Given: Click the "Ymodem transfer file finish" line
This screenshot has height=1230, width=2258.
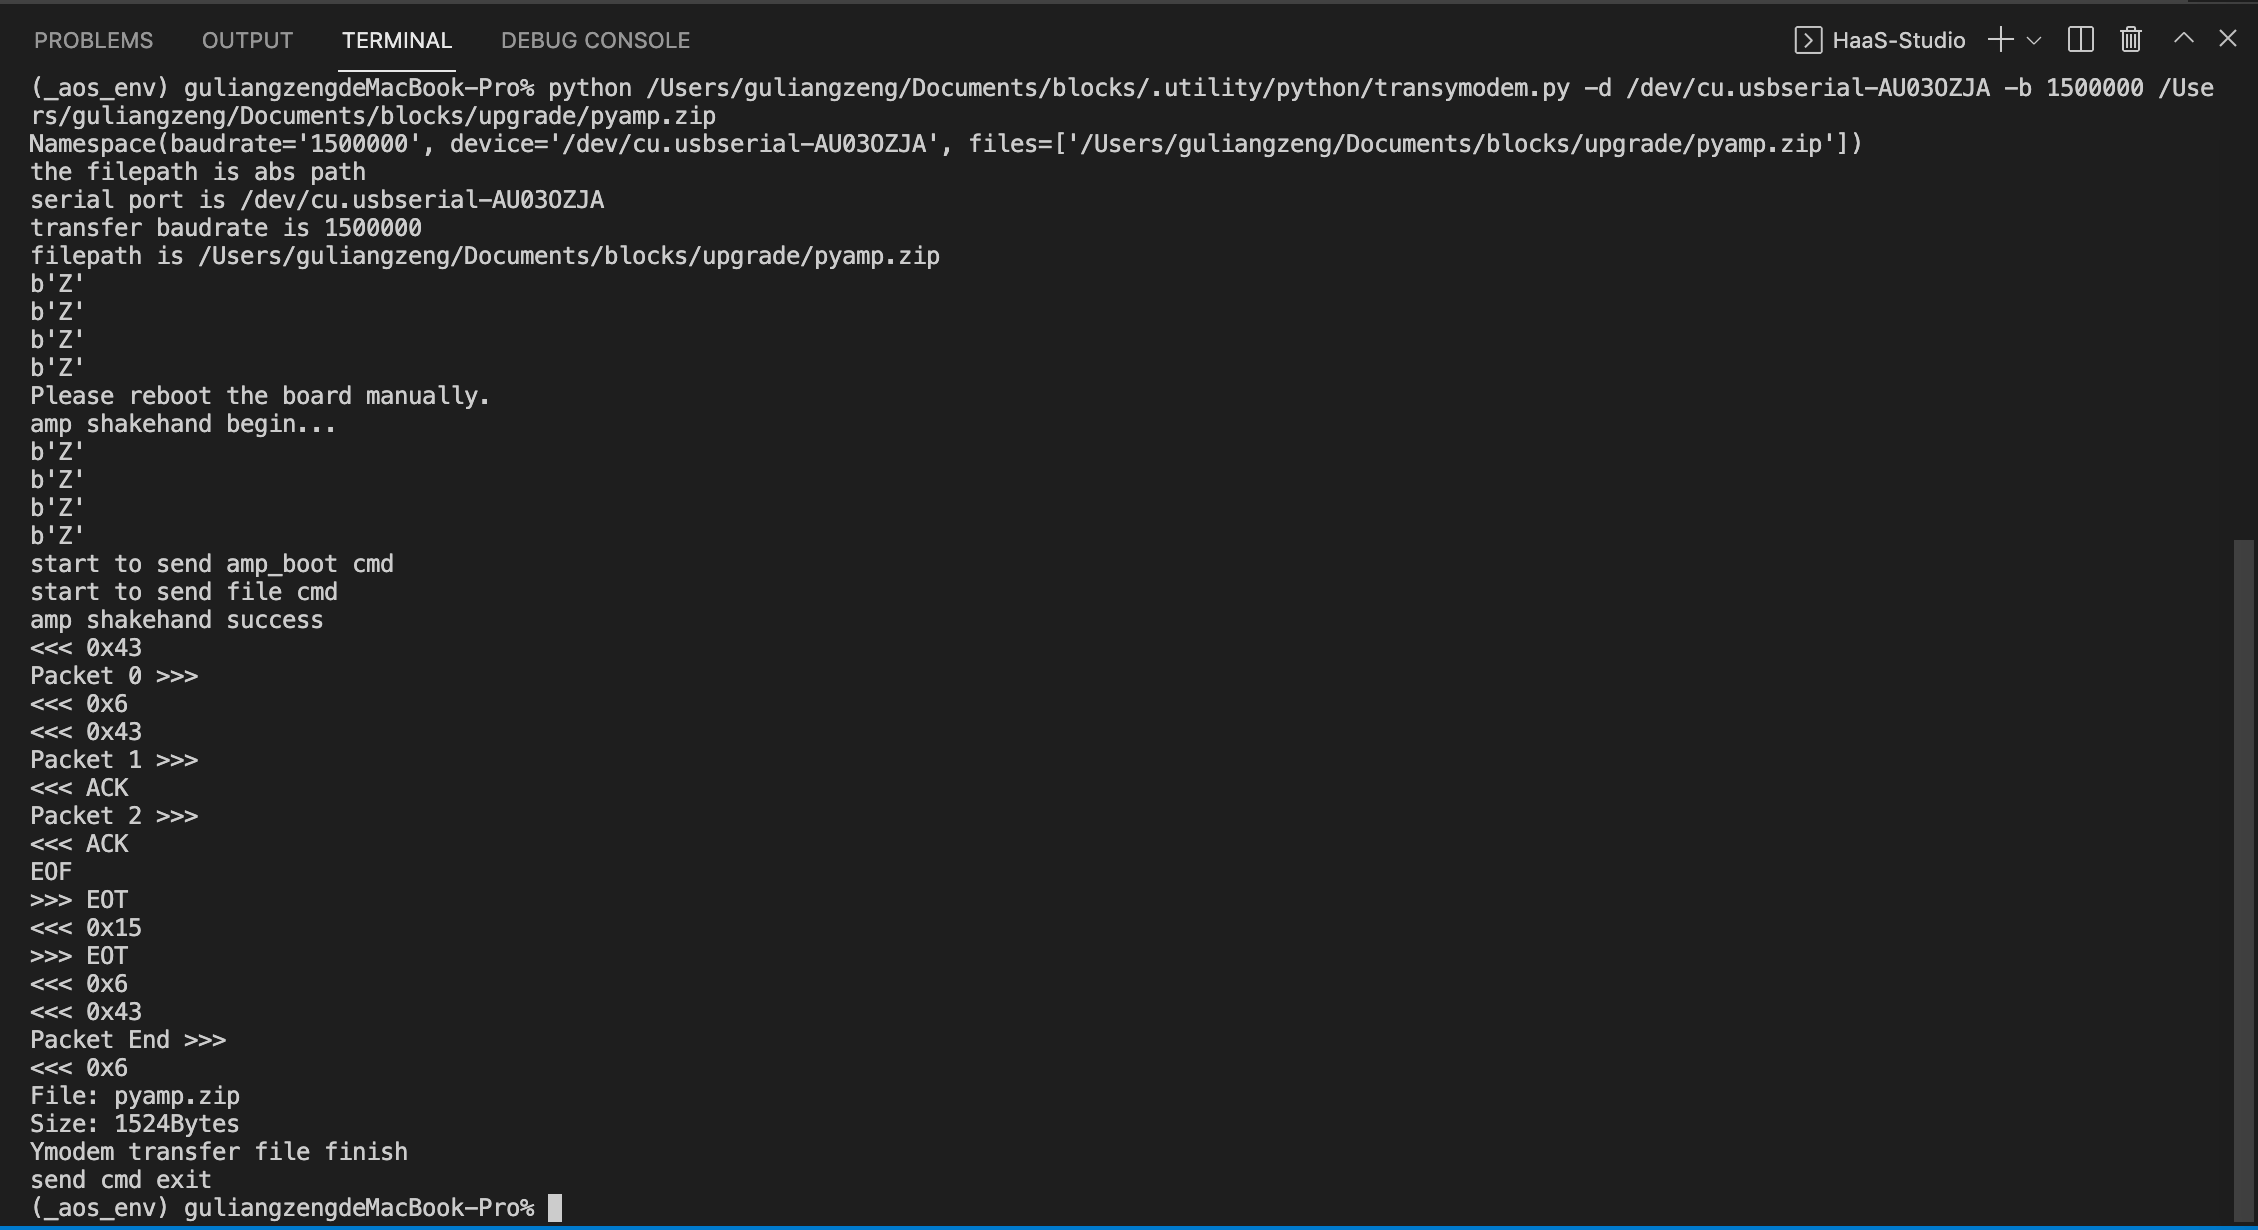Looking at the screenshot, I should [x=219, y=1152].
